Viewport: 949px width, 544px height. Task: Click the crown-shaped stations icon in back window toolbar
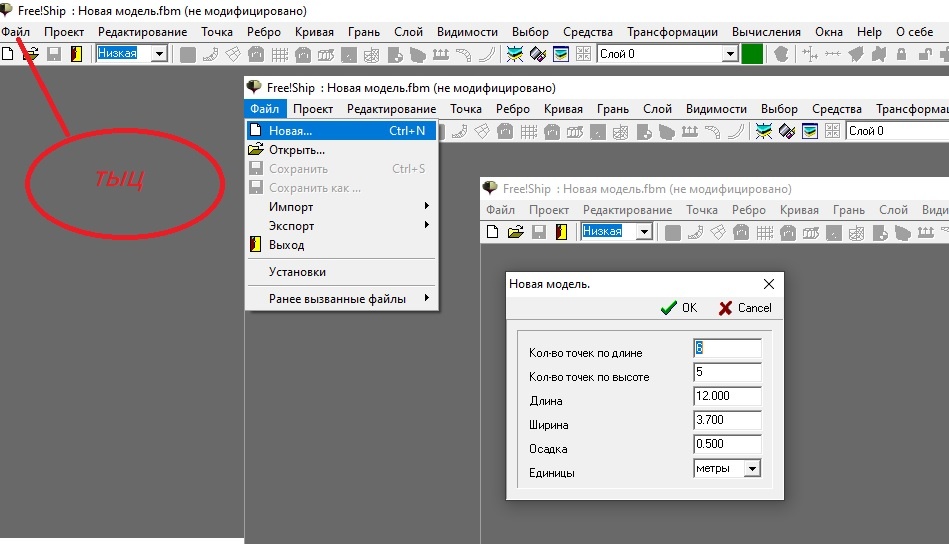[x=441, y=54]
